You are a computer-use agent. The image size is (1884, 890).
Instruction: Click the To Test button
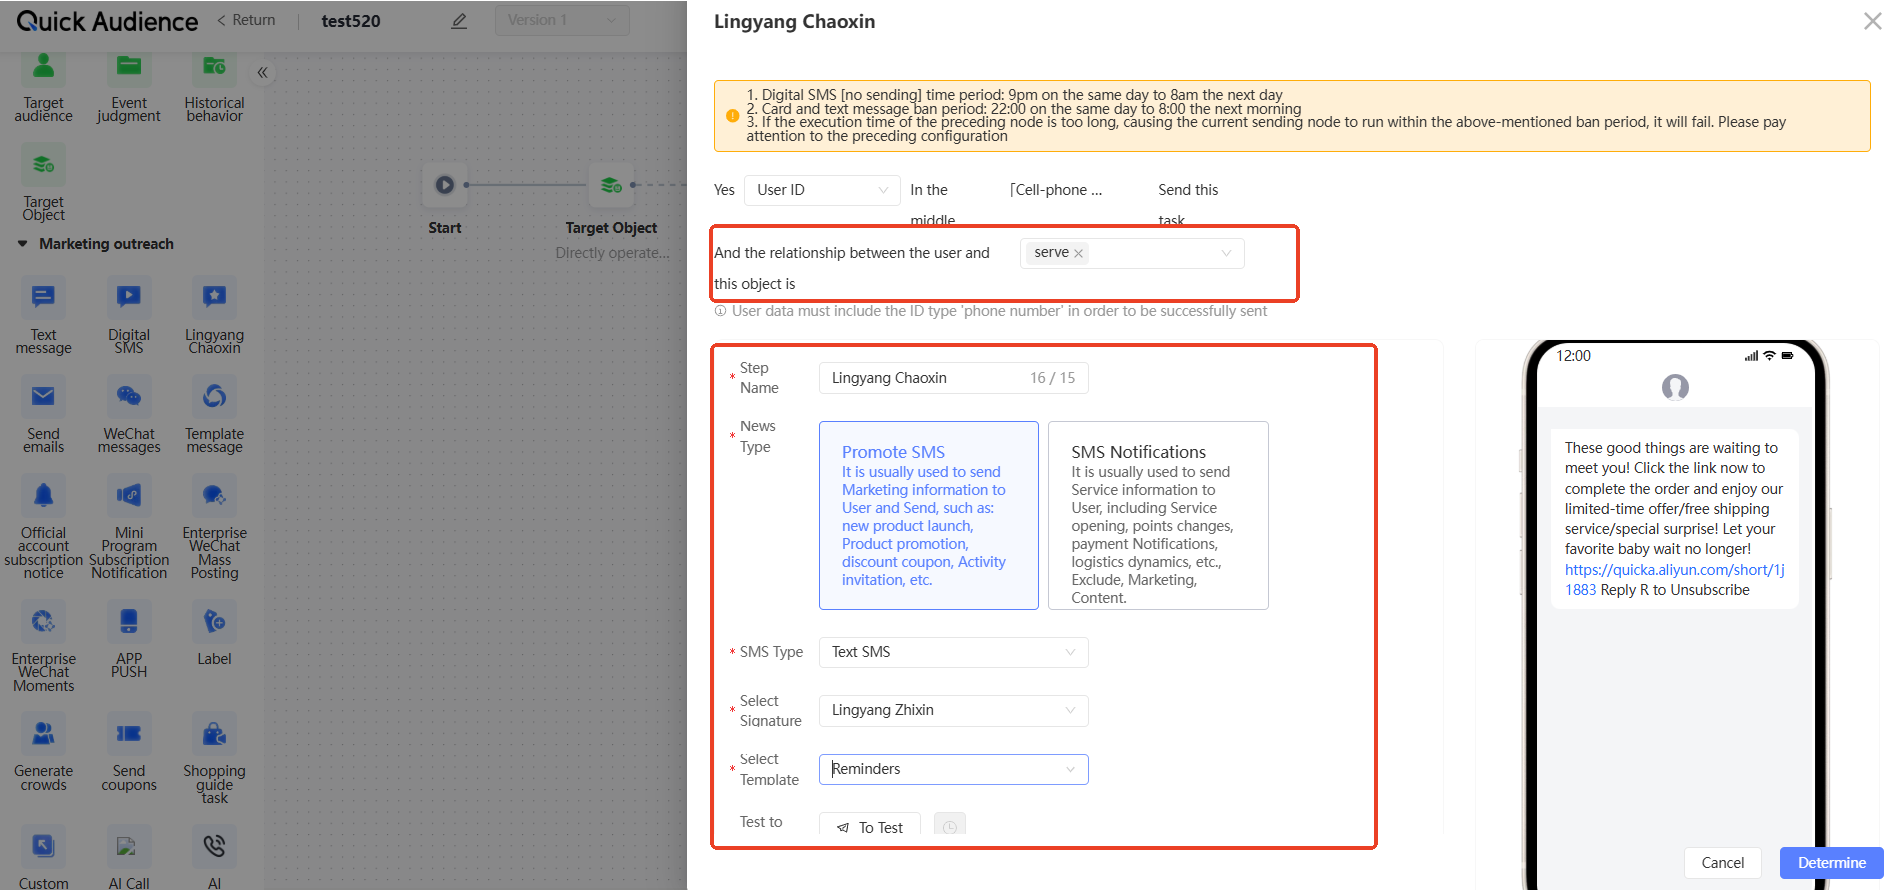[870, 826]
